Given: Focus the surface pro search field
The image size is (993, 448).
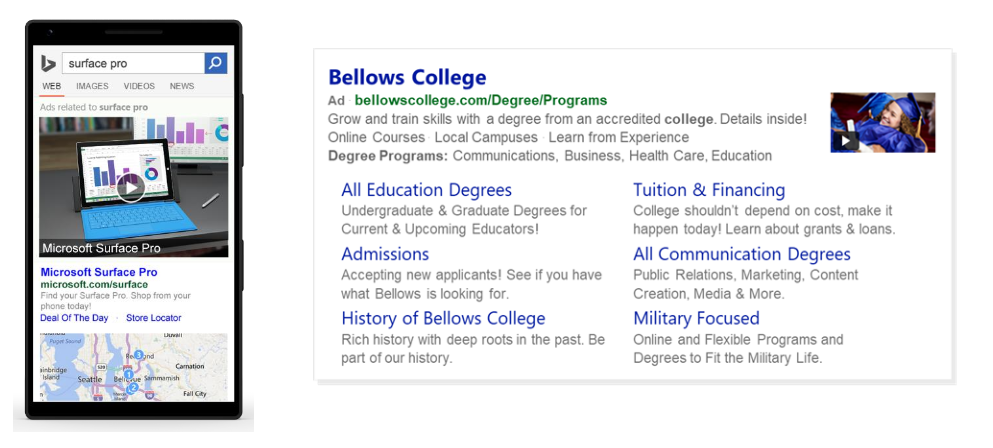Looking at the screenshot, I should pyautogui.click(x=133, y=63).
